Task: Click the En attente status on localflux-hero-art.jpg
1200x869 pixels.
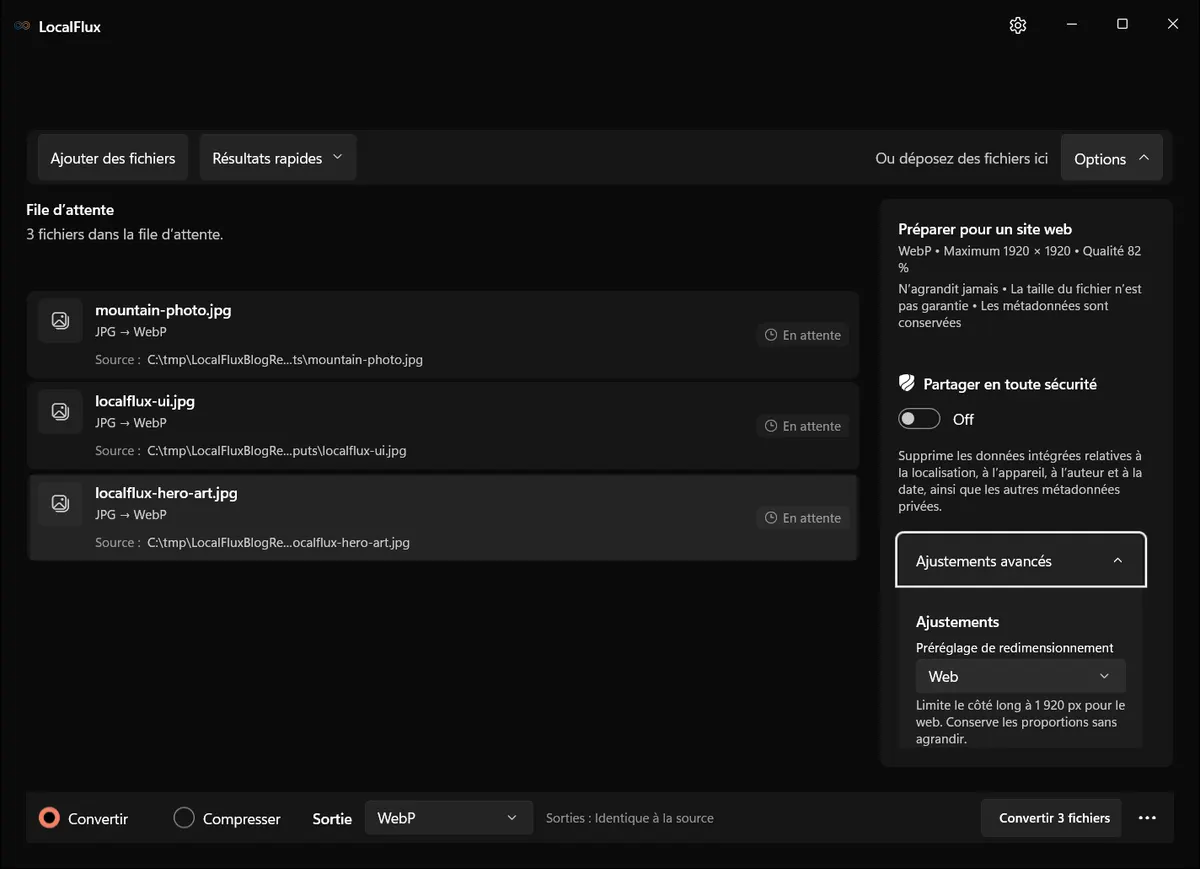Action: click(803, 518)
